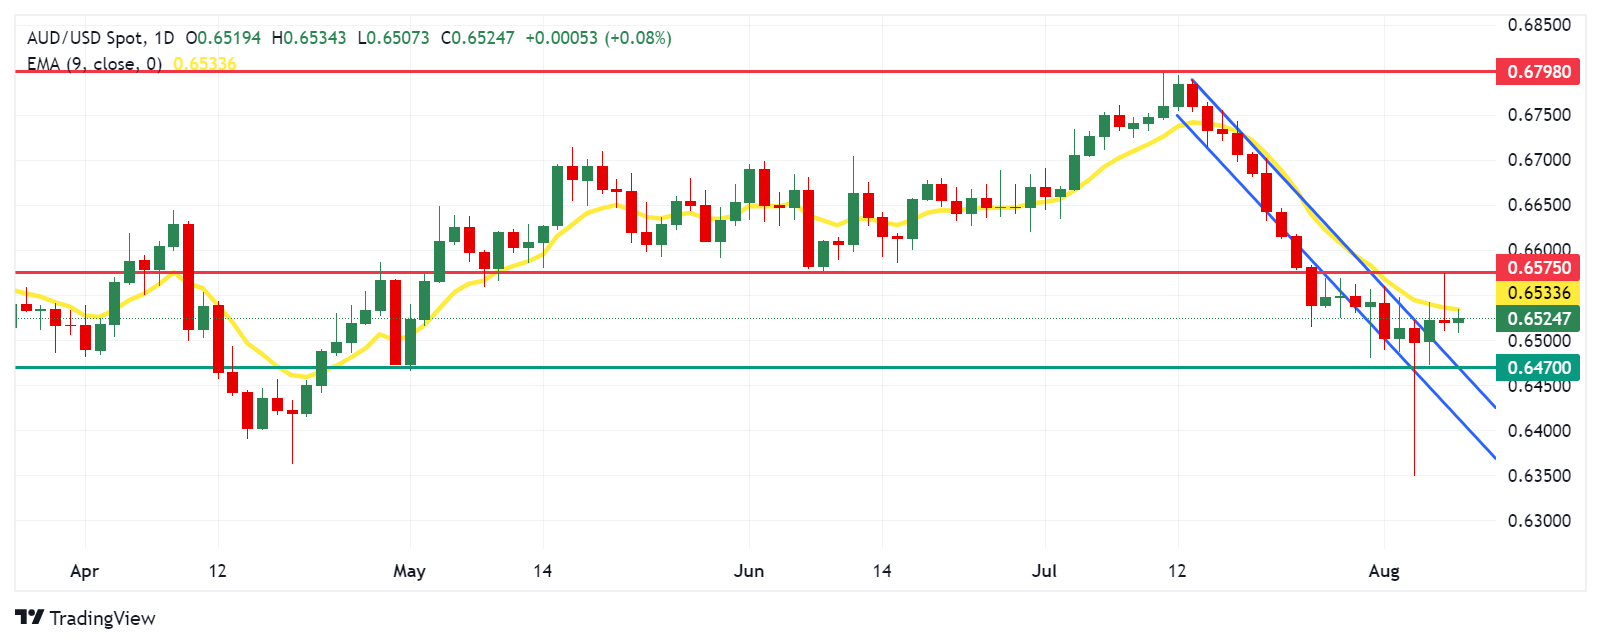
Task: Click the yellow EMA value in the legend
Action: pyautogui.click(x=205, y=64)
